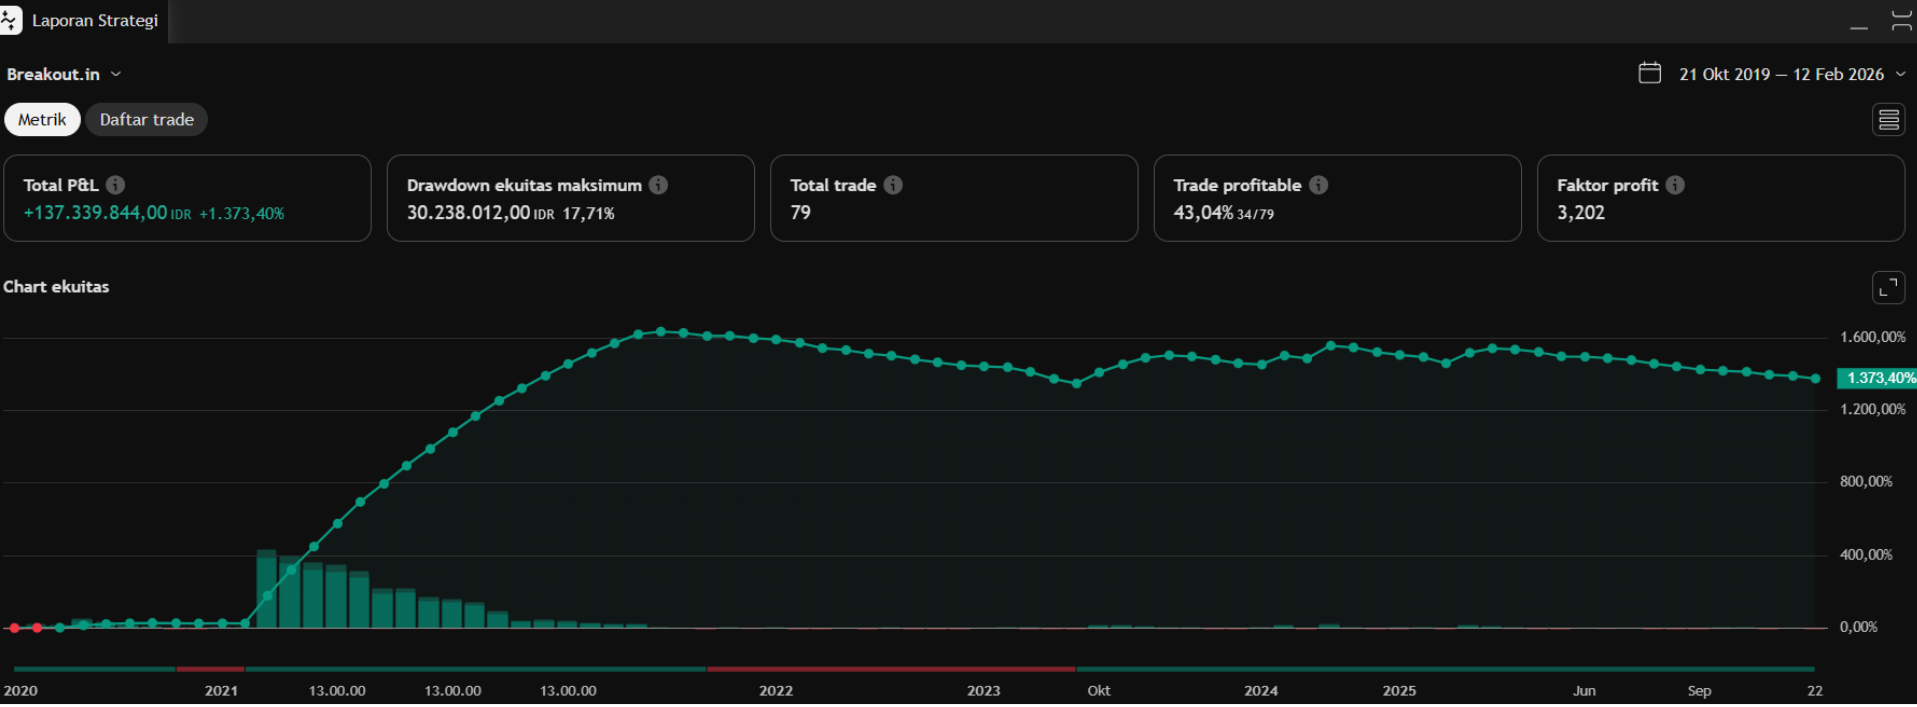Image resolution: width=1917 pixels, height=707 pixels.
Task: Click the +137.339.844,00 IDR P&L value
Action: click(107, 213)
